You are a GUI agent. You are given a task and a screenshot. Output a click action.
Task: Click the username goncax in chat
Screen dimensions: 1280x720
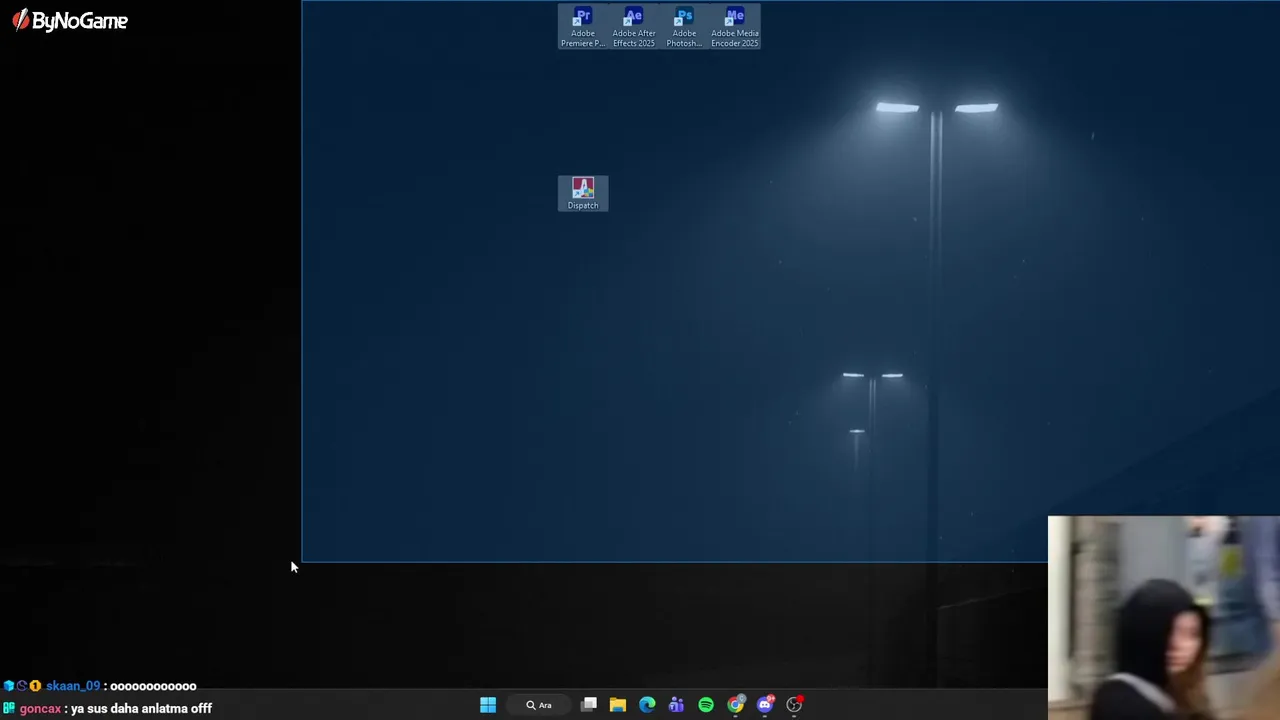tap(40, 708)
